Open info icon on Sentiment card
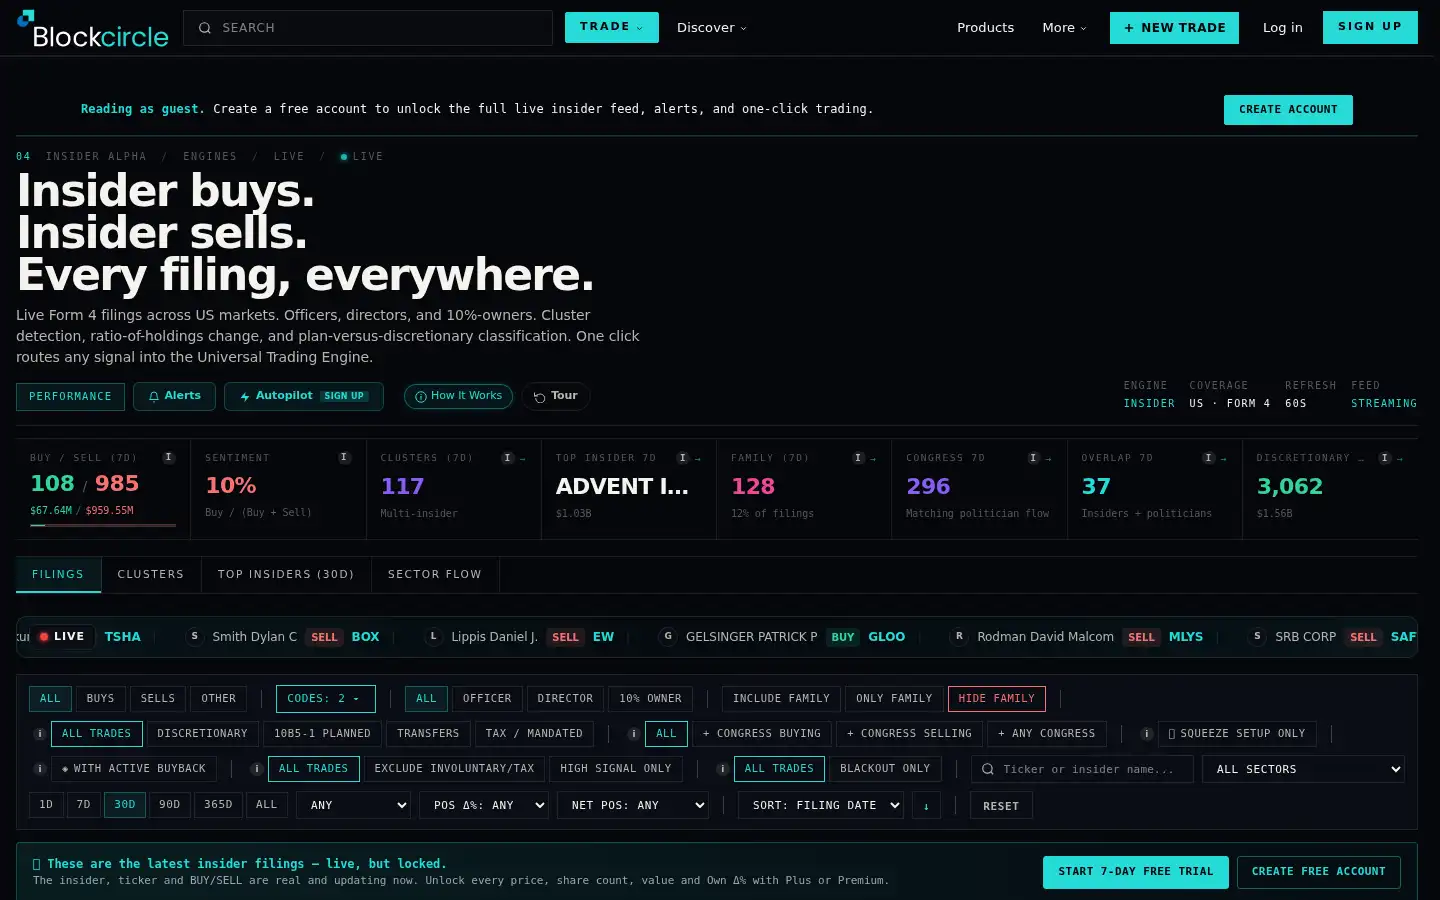 [344, 457]
